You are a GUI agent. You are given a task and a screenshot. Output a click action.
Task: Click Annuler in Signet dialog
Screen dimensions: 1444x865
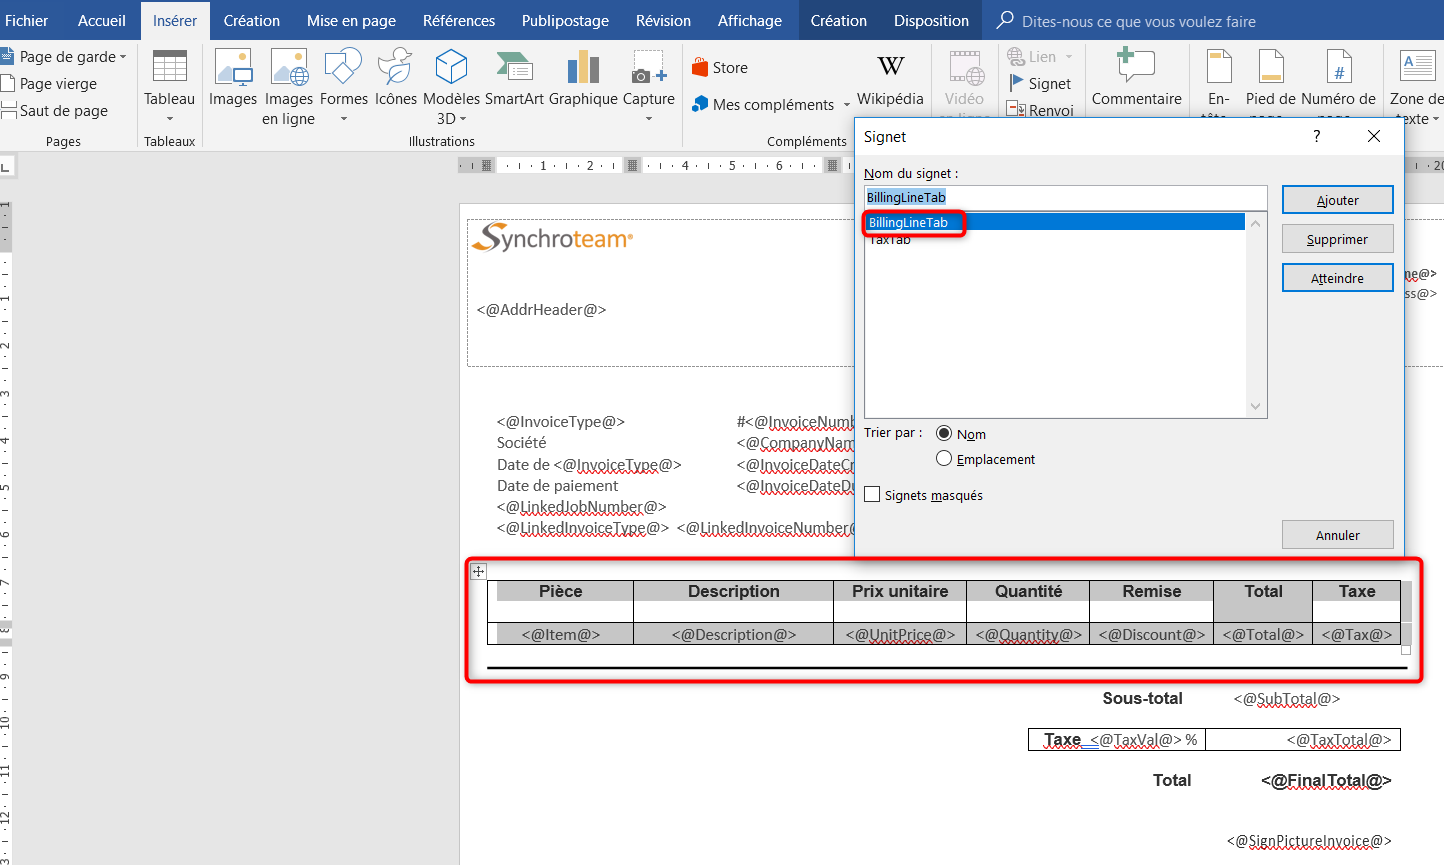(x=1337, y=535)
